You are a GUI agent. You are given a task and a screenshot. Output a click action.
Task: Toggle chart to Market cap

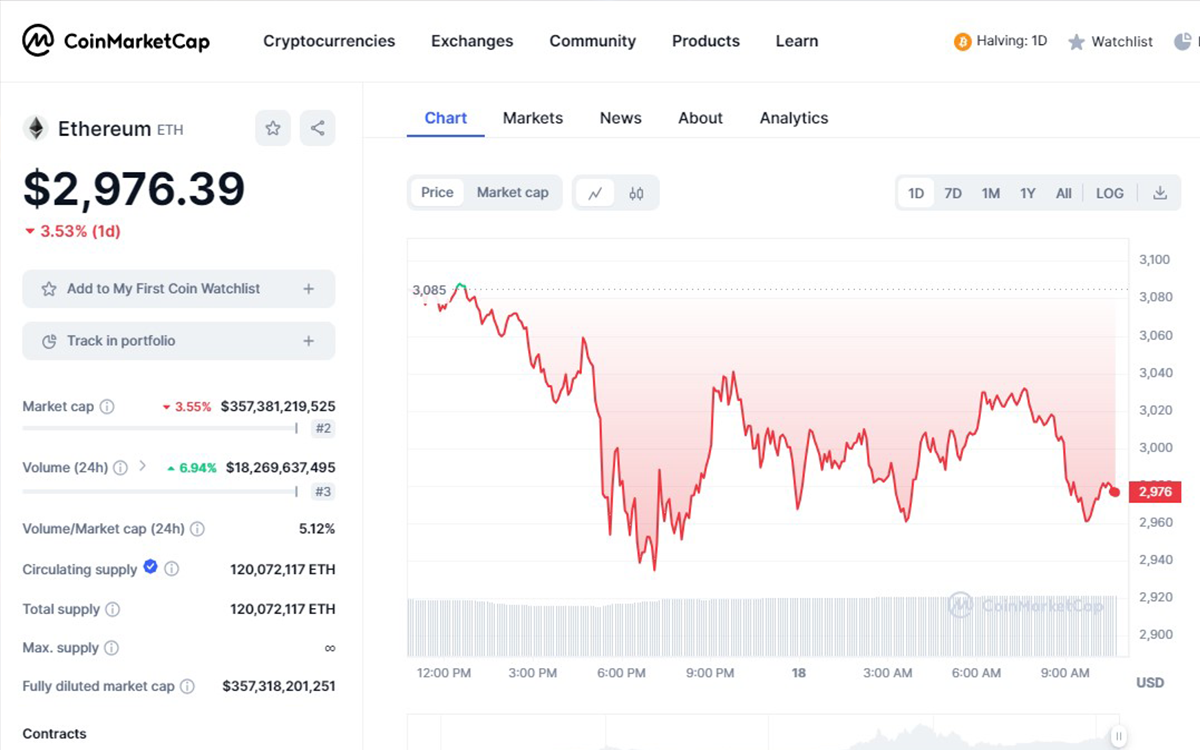pyautogui.click(x=512, y=192)
